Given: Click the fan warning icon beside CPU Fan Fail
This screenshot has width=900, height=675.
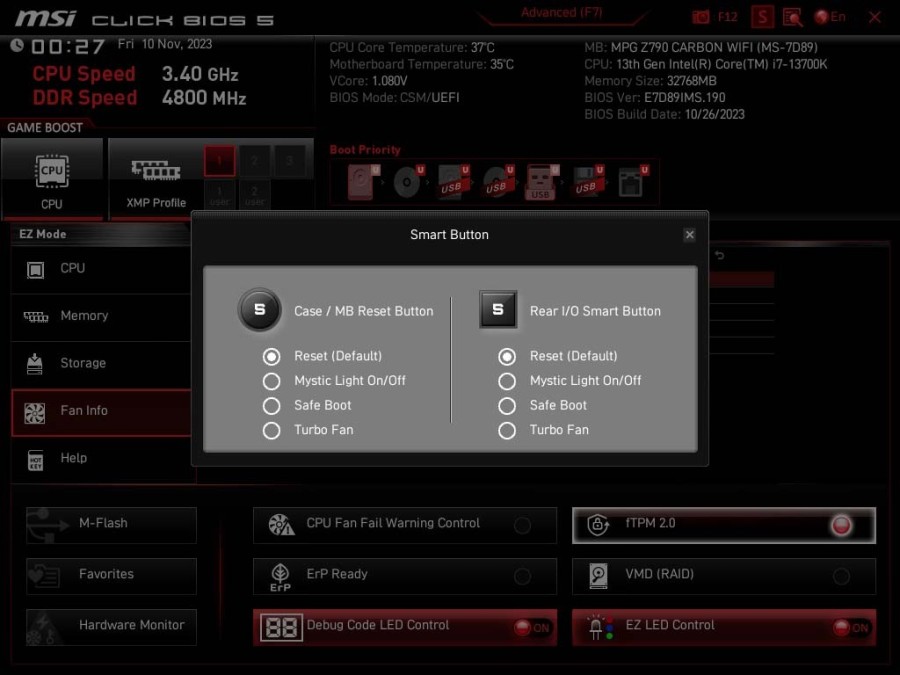Looking at the screenshot, I should point(281,525).
